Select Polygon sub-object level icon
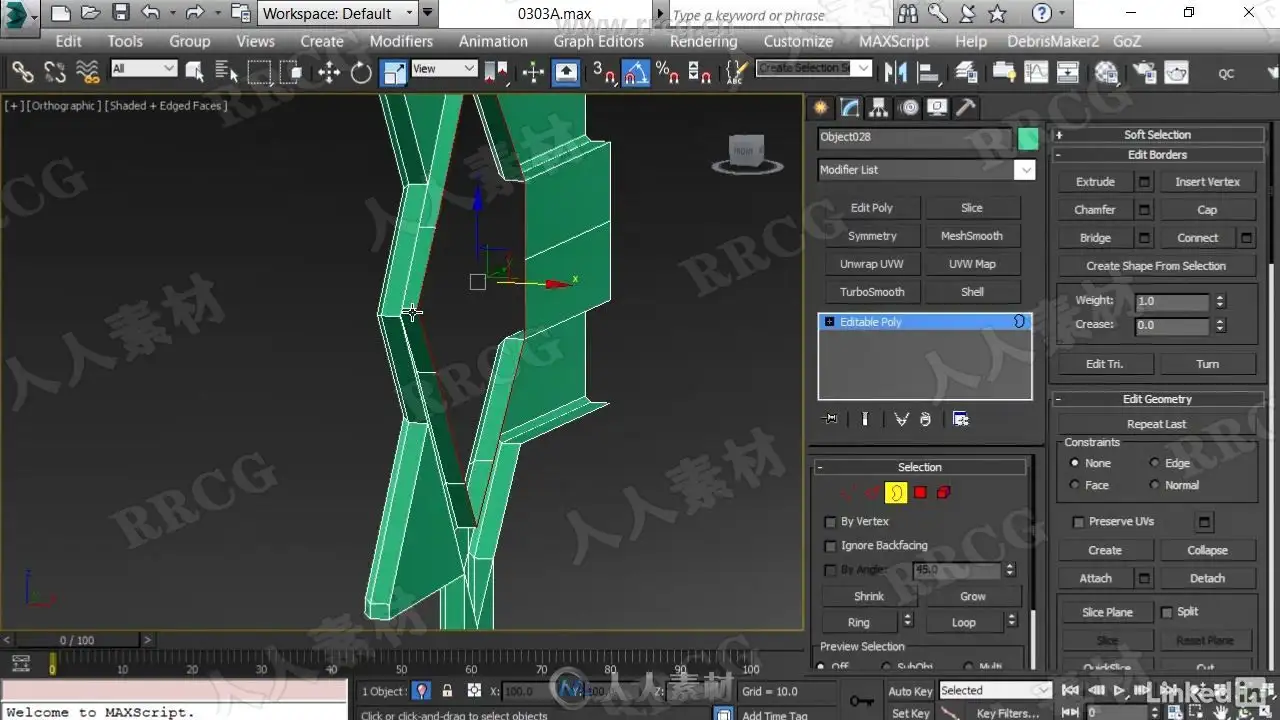 [920, 492]
